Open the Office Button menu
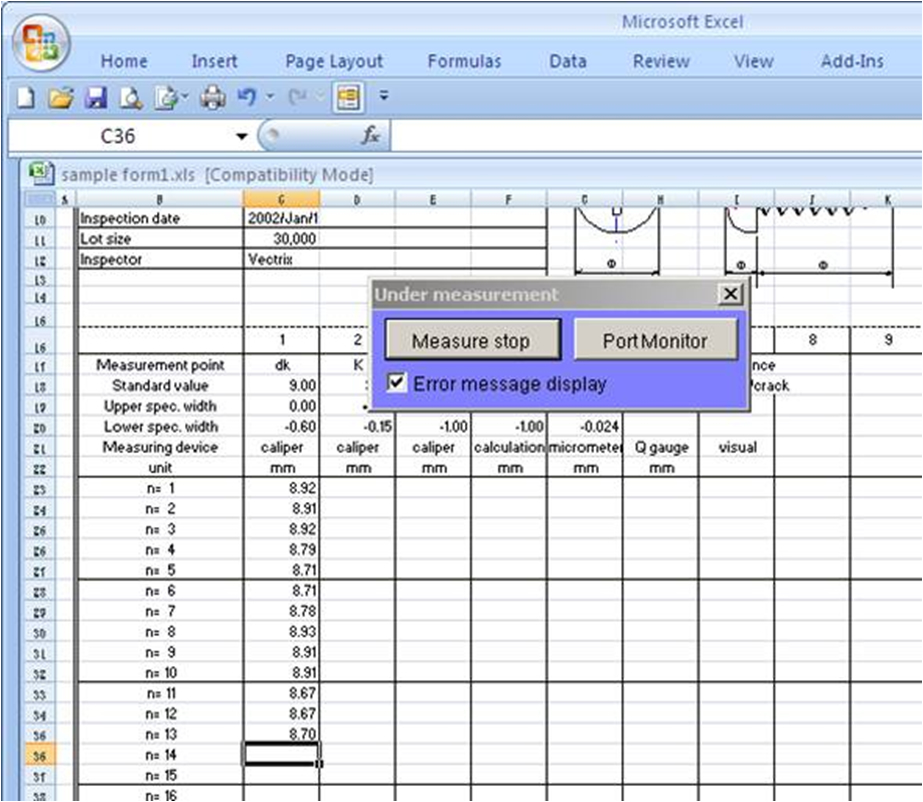 [x=41, y=43]
